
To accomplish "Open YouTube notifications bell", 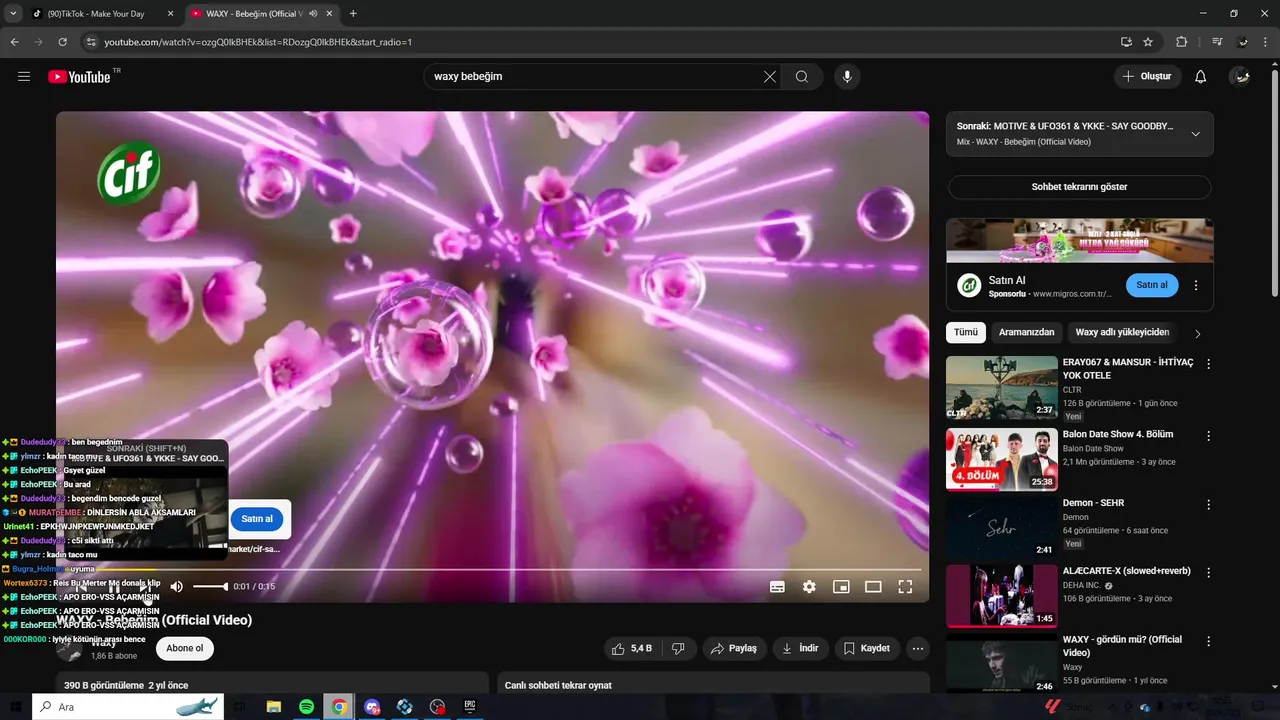I will coord(1201,77).
